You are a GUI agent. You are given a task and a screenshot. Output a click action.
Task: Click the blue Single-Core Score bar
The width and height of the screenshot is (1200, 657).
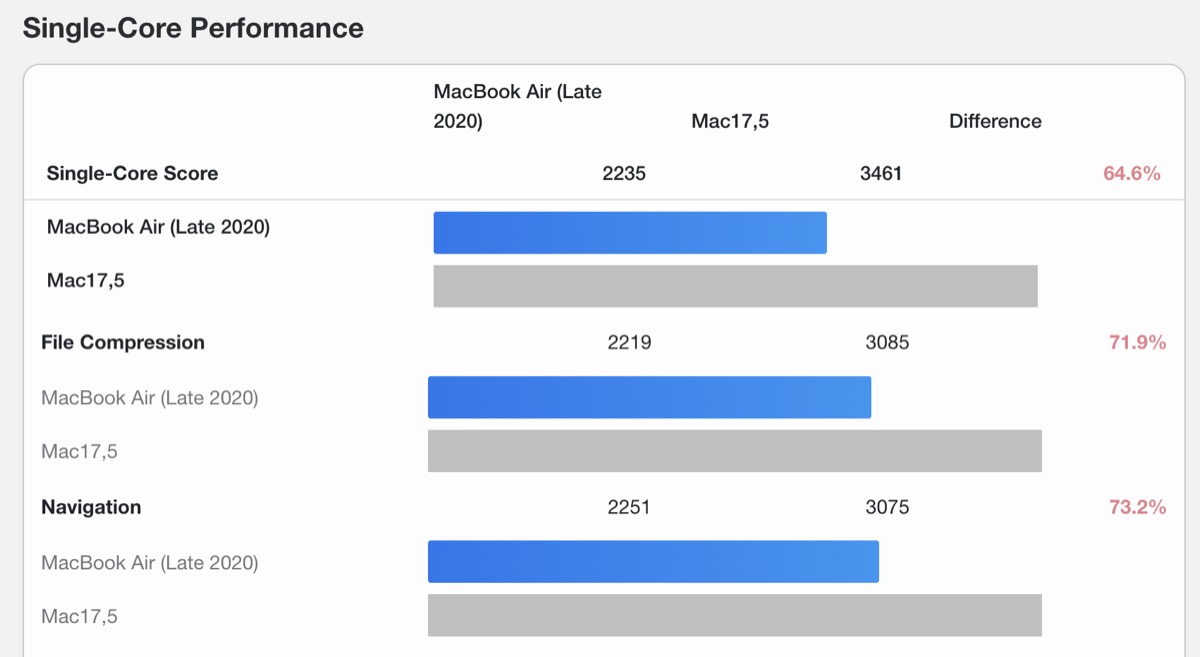tap(630, 232)
